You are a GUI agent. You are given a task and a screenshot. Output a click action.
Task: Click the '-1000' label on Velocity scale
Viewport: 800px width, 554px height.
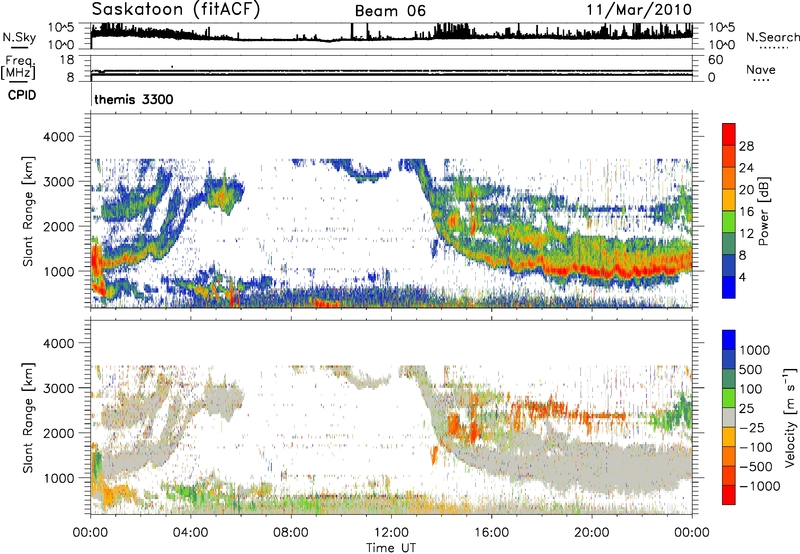pos(760,486)
